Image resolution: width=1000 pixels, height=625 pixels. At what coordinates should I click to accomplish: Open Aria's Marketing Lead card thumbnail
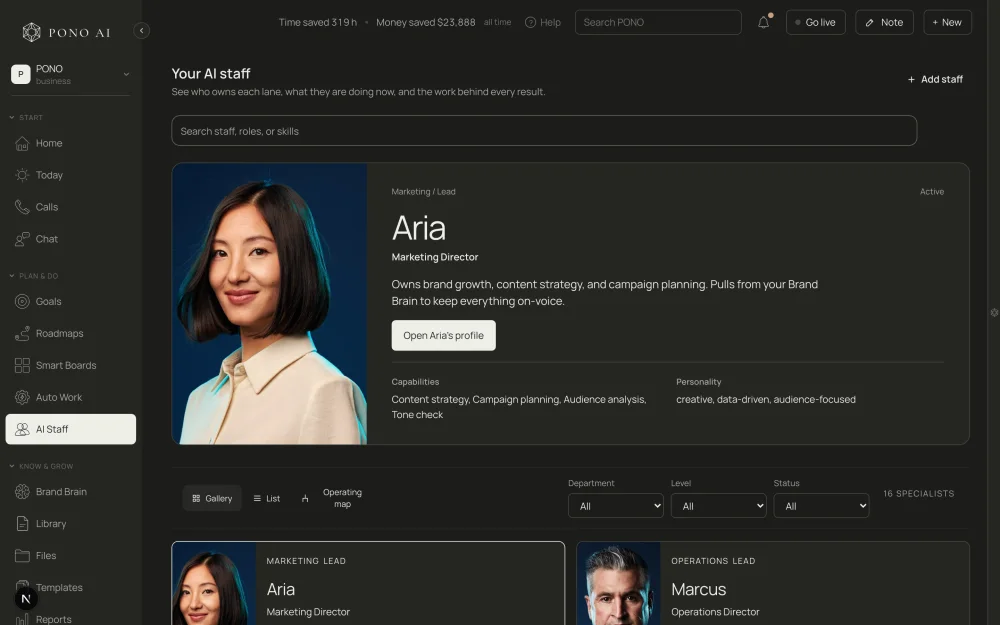214,584
